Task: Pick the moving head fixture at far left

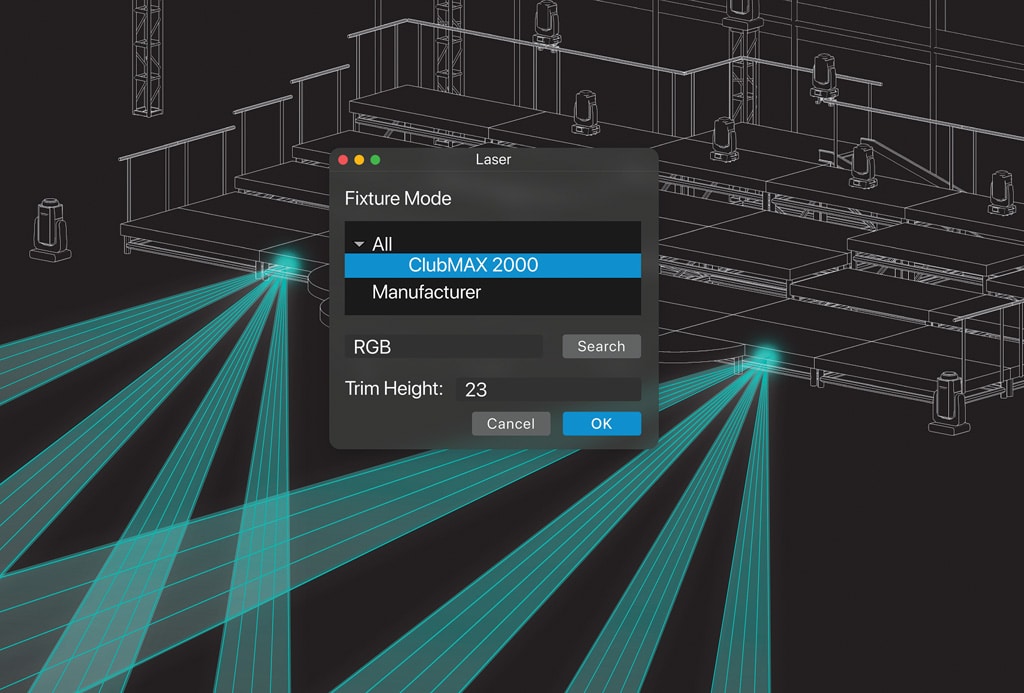Action: 48,229
